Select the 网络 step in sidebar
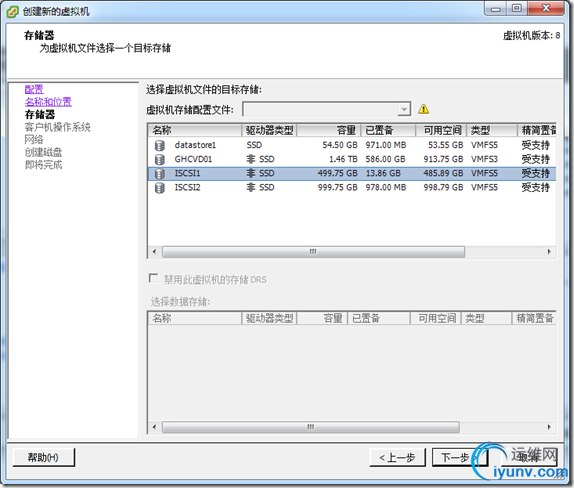The height and width of the screenshot is (488, 574). (34, 139)
